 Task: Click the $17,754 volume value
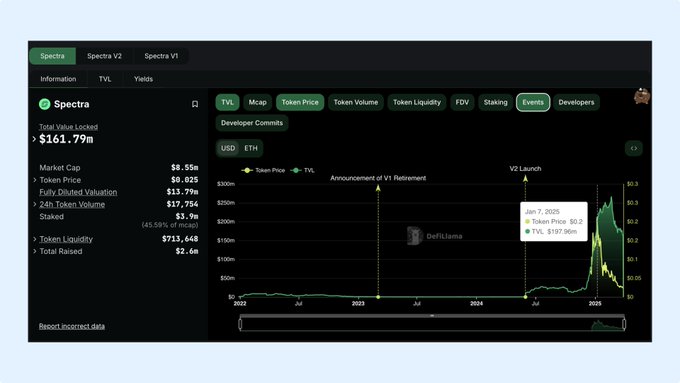(182, 204)
